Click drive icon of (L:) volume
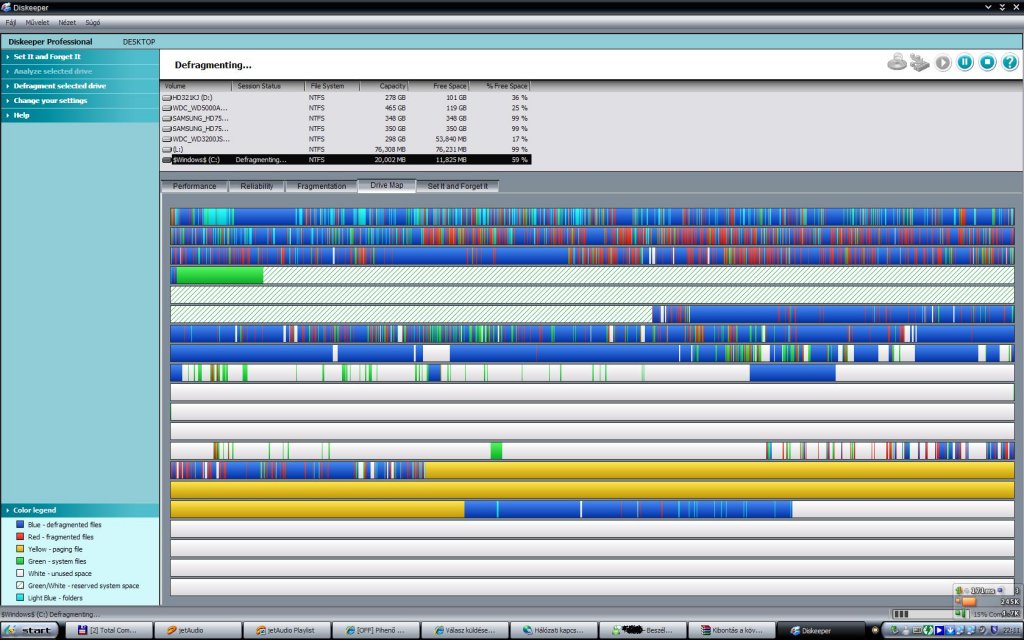This screenshot has height=640, width=1024. pyautogui.click(x=167, y=150)
